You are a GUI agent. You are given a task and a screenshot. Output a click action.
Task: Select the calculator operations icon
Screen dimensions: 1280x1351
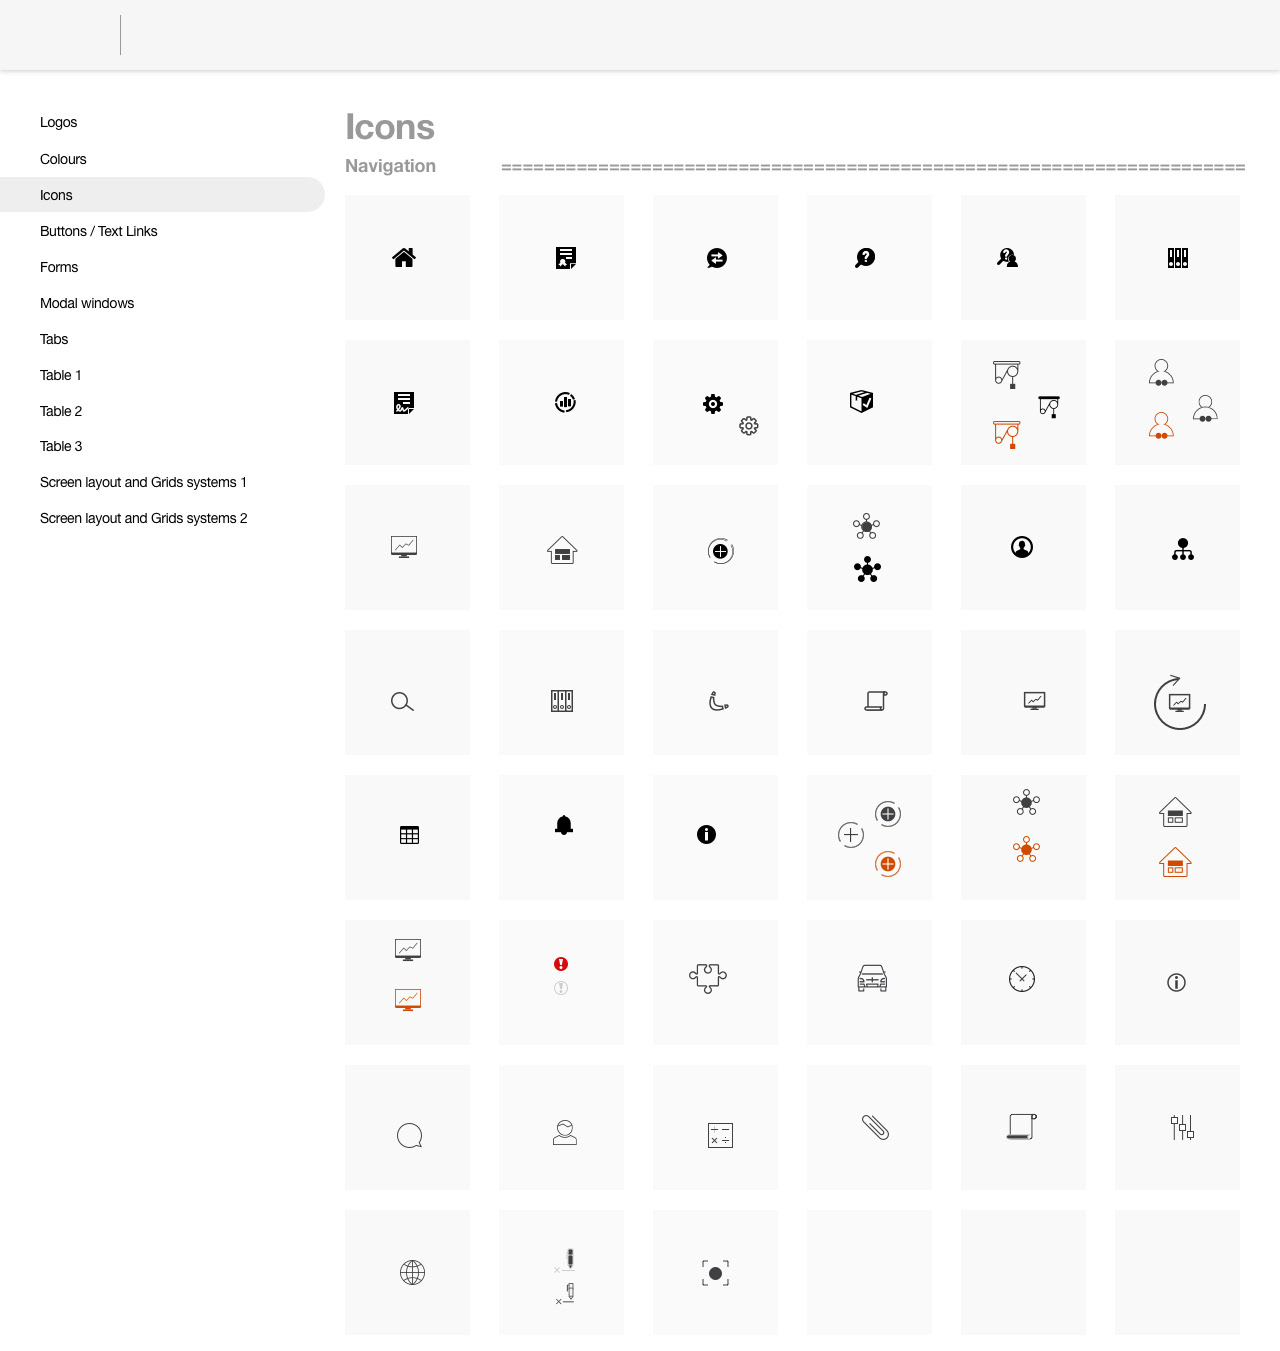pyautogui.click(x=720, y=1135)
